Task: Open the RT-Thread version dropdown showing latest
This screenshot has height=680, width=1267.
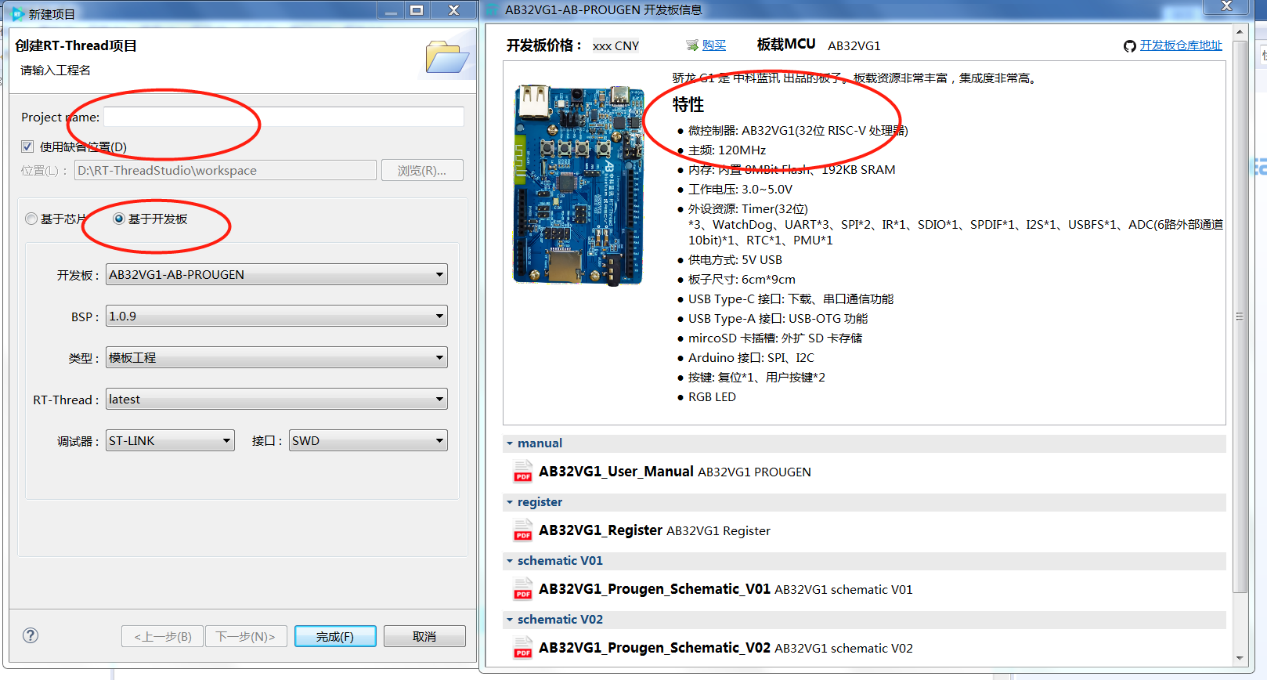Action: click(x=277, y=399)
